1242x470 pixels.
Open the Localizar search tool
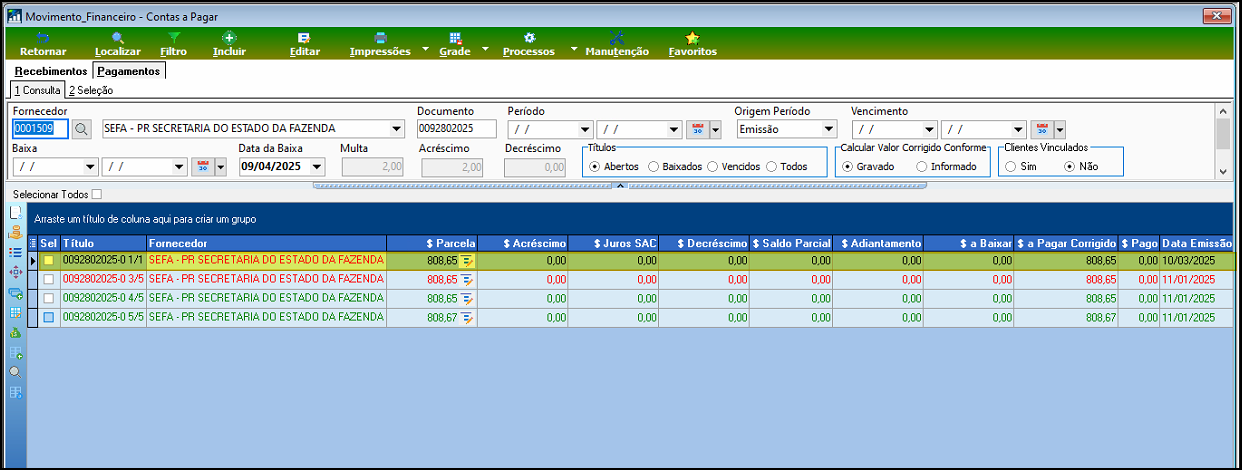(x=117, y=37)
